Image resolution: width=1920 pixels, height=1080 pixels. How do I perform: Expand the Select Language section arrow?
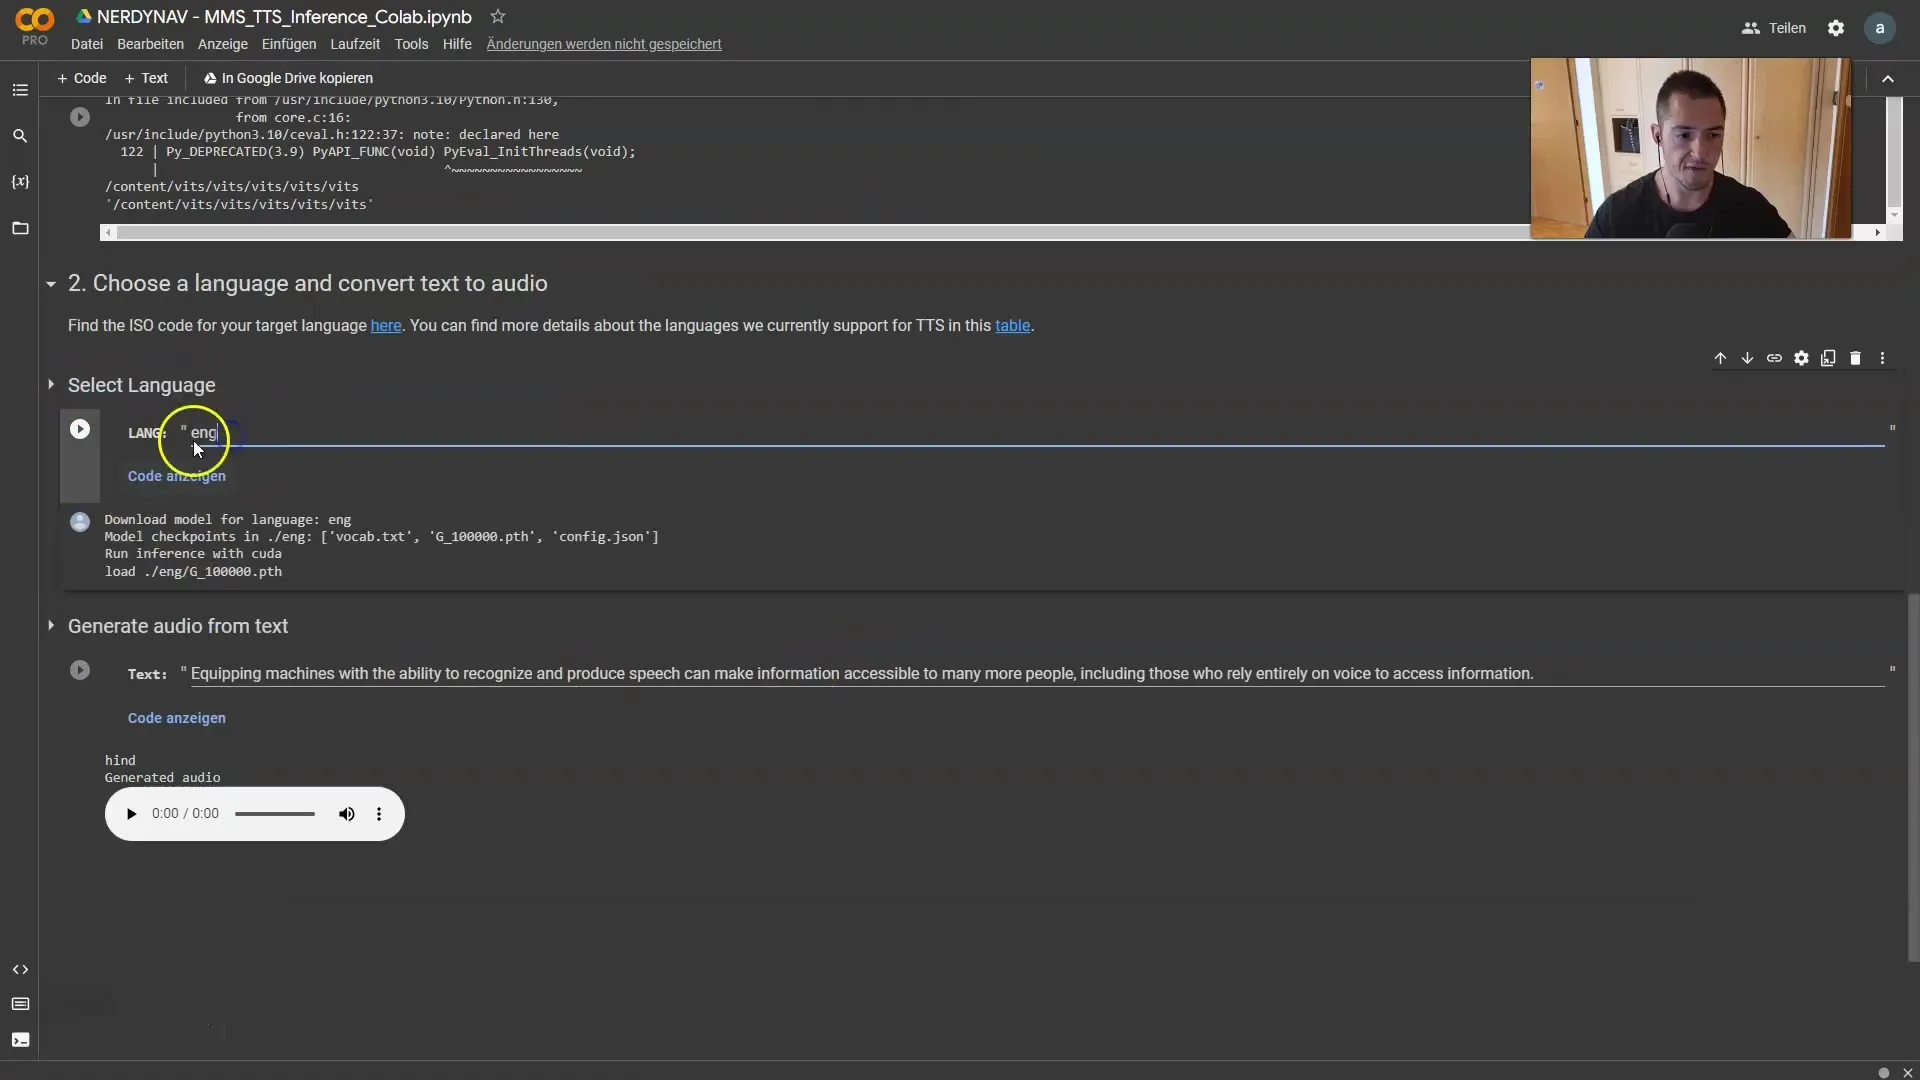tap(51, 384)
